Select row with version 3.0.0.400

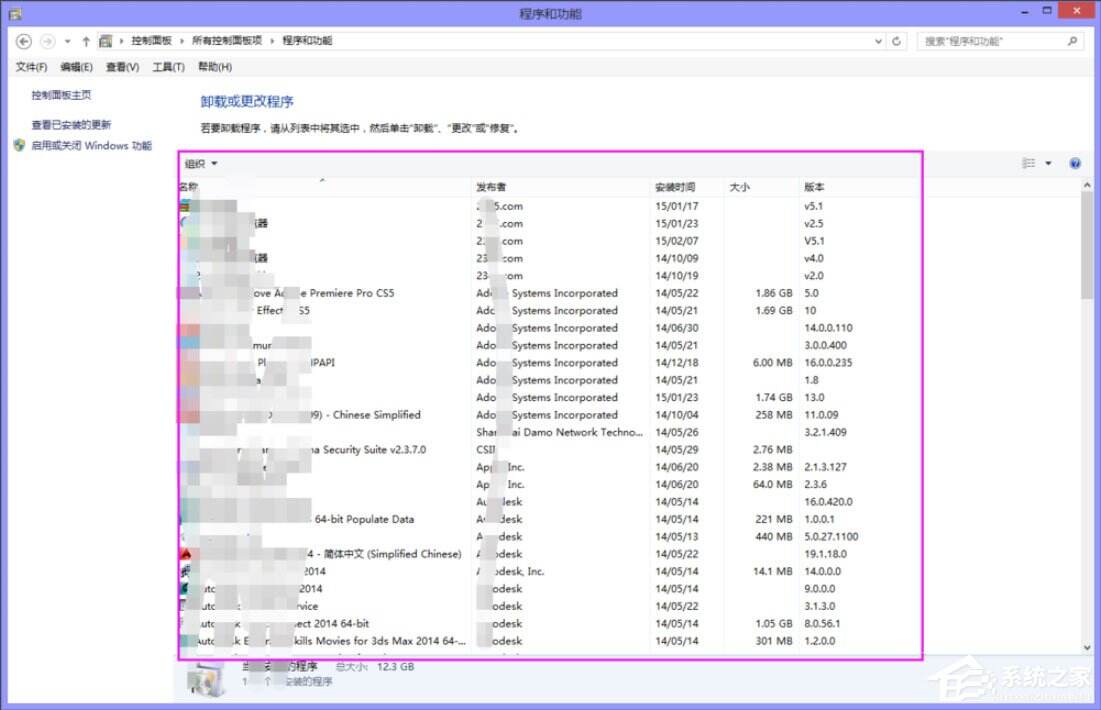[548, 346]
